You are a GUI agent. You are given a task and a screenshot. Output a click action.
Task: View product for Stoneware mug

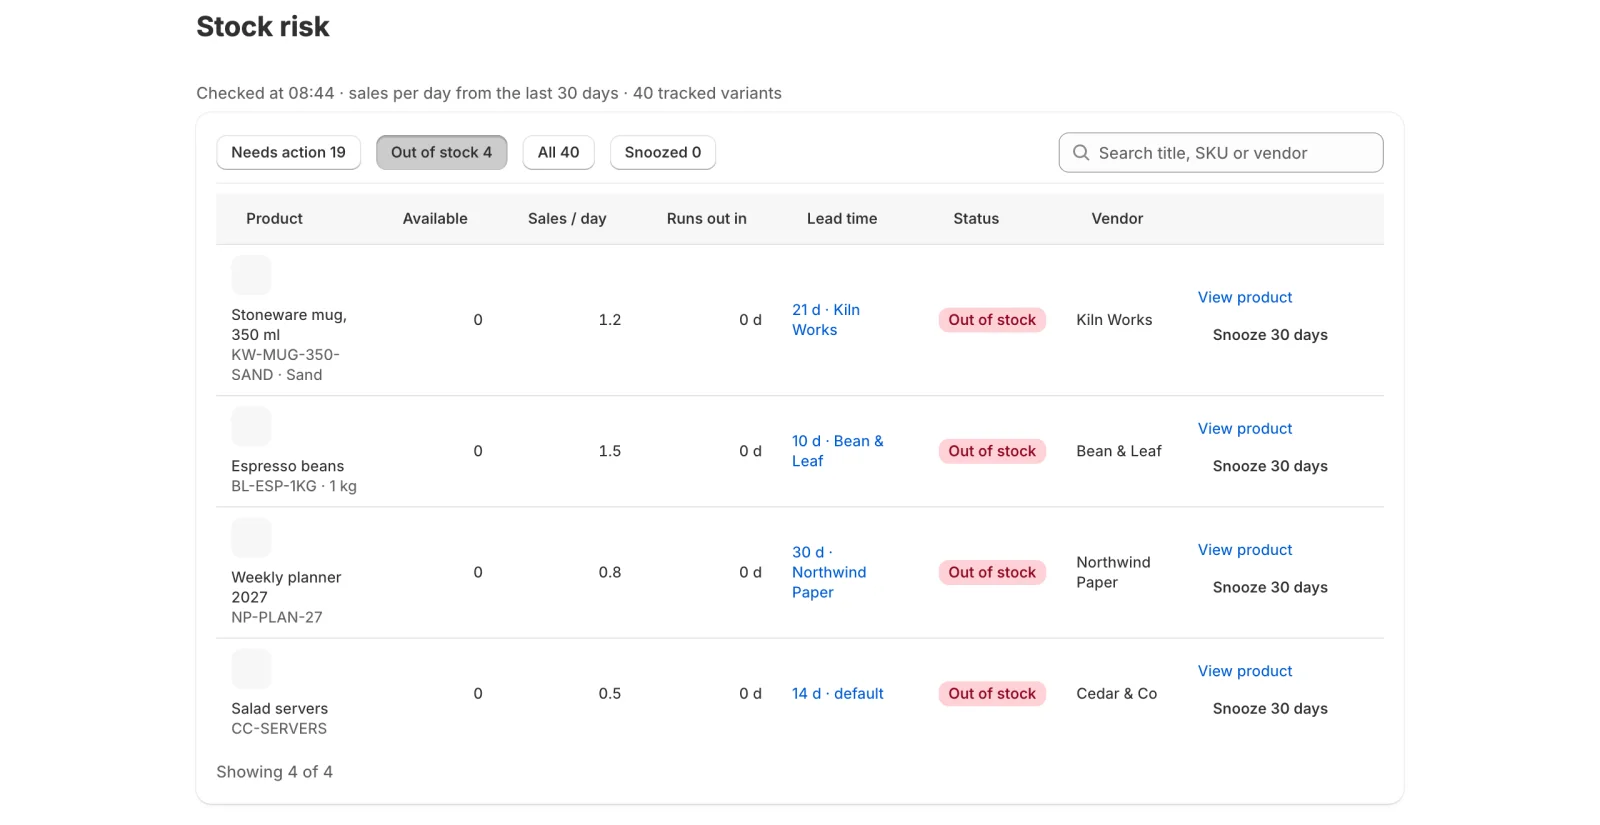(1245, 297)
